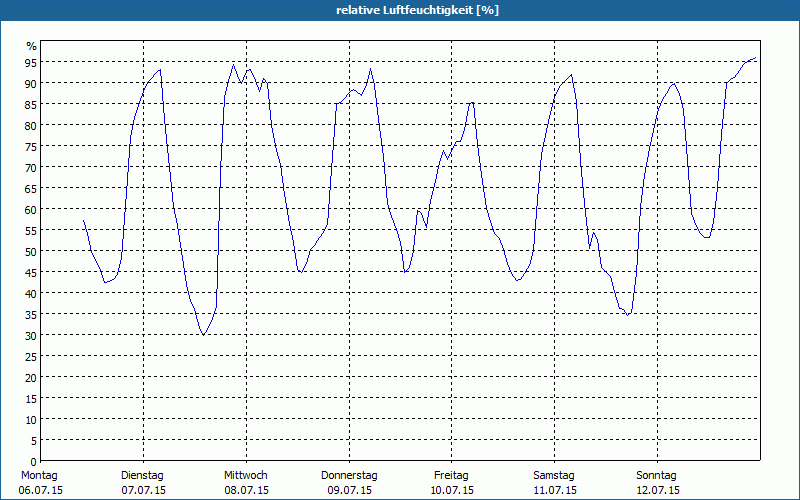The height and width of the screenshot is (500, 800).
Task: Select the 09.07.15 date label
Action: coord(349,491)
